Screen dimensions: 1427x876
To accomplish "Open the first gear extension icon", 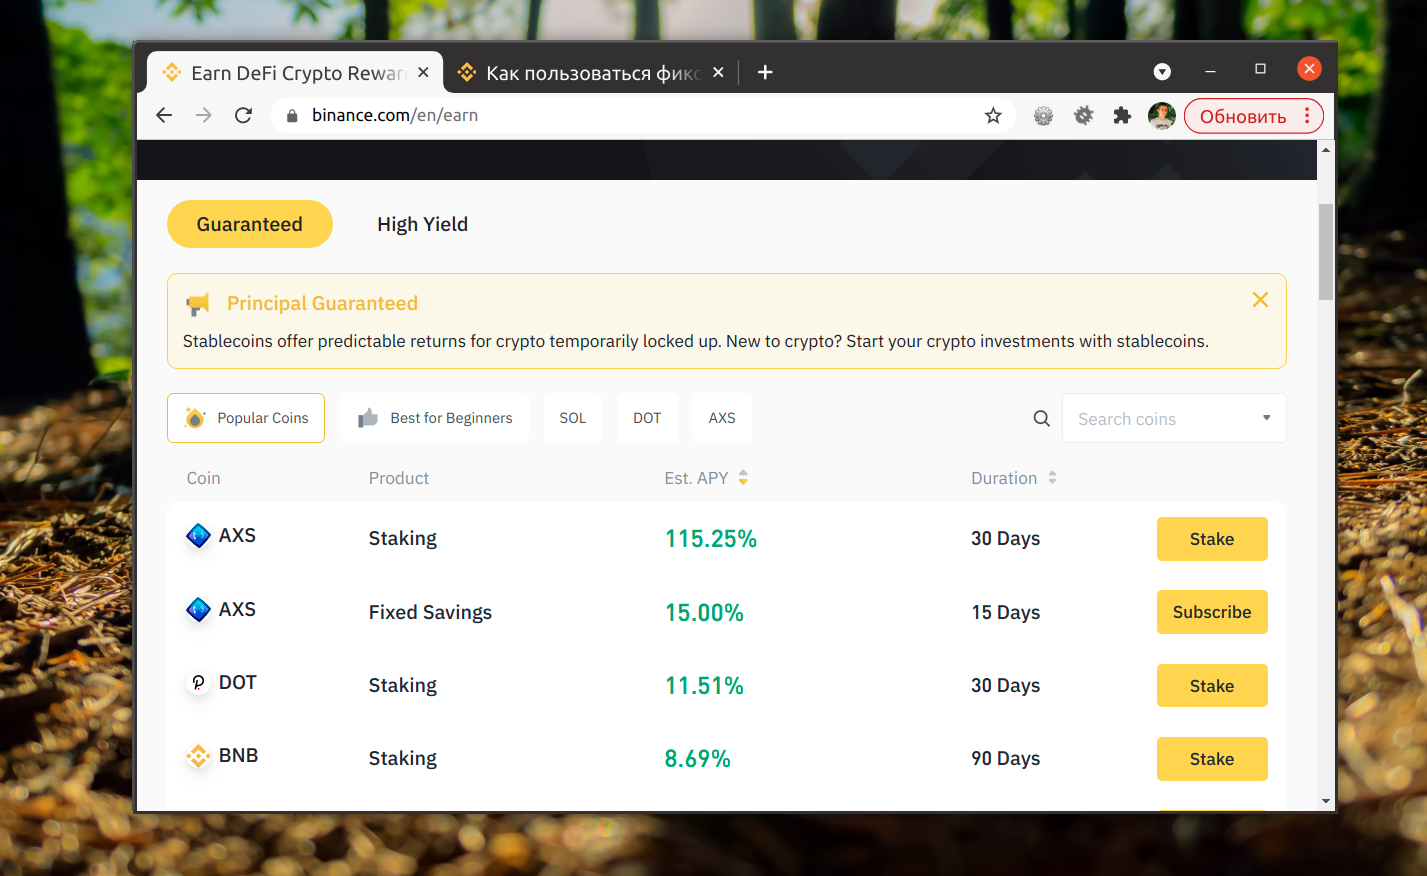I will pyautogui.click(x=1043, y=116).
